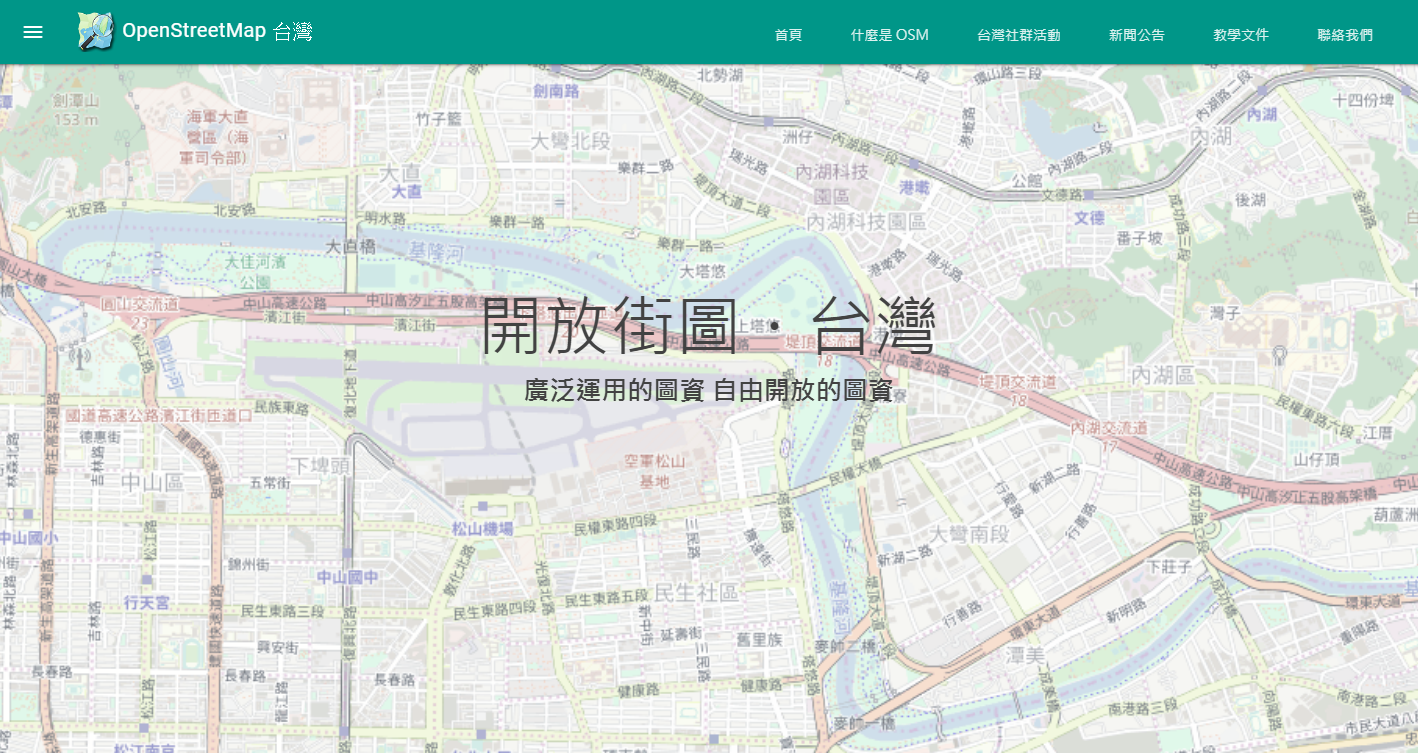Click the 中山國中 station label
Screen dimensions: 1418x753
click(348, 577)
